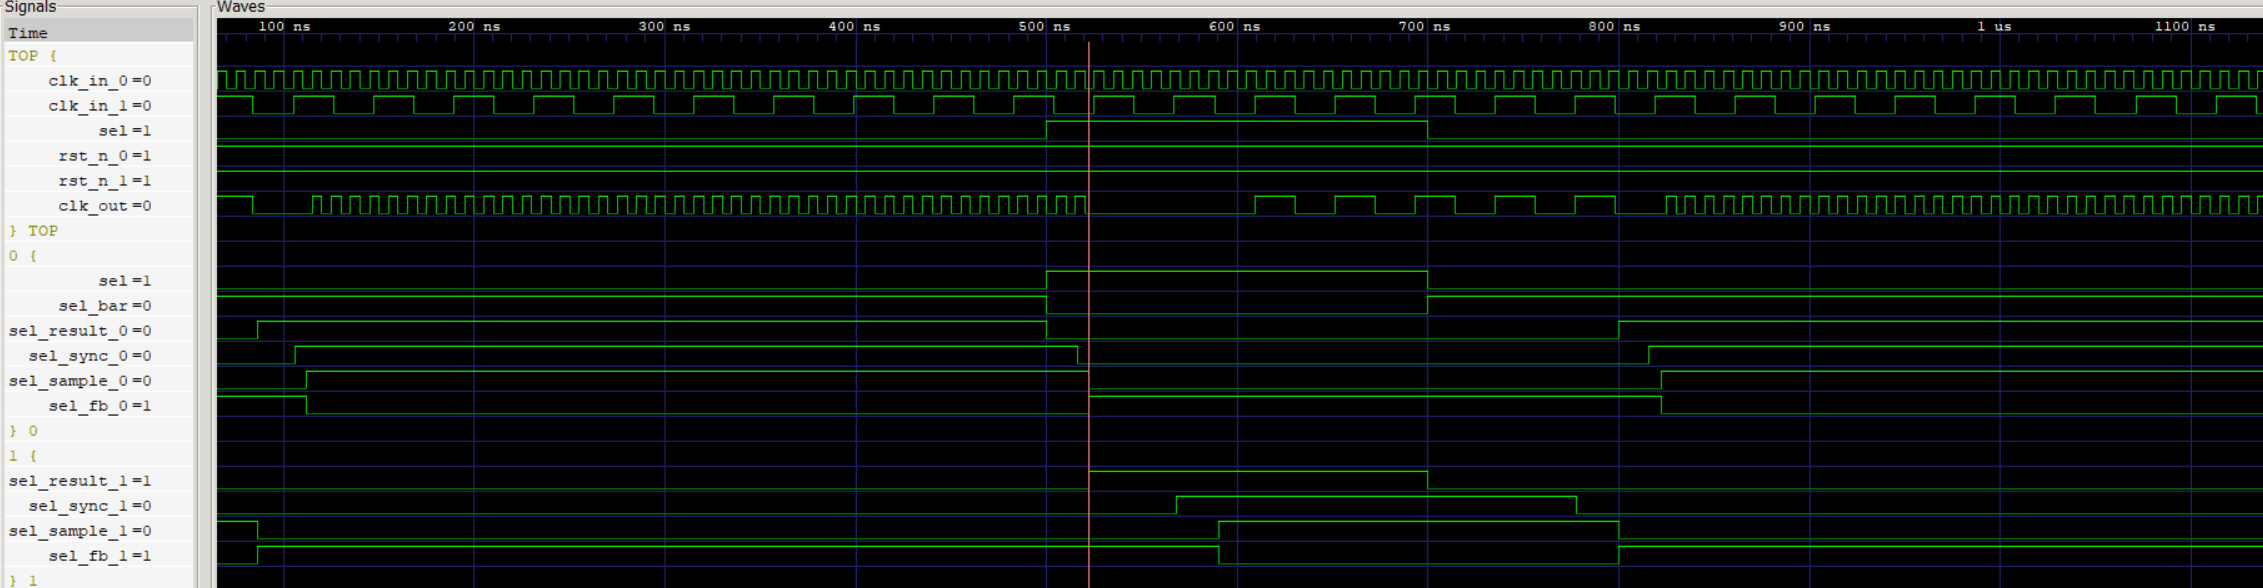Select the sel_bar signal
This screenshot has width=2263, height=588.
(105, 306)
